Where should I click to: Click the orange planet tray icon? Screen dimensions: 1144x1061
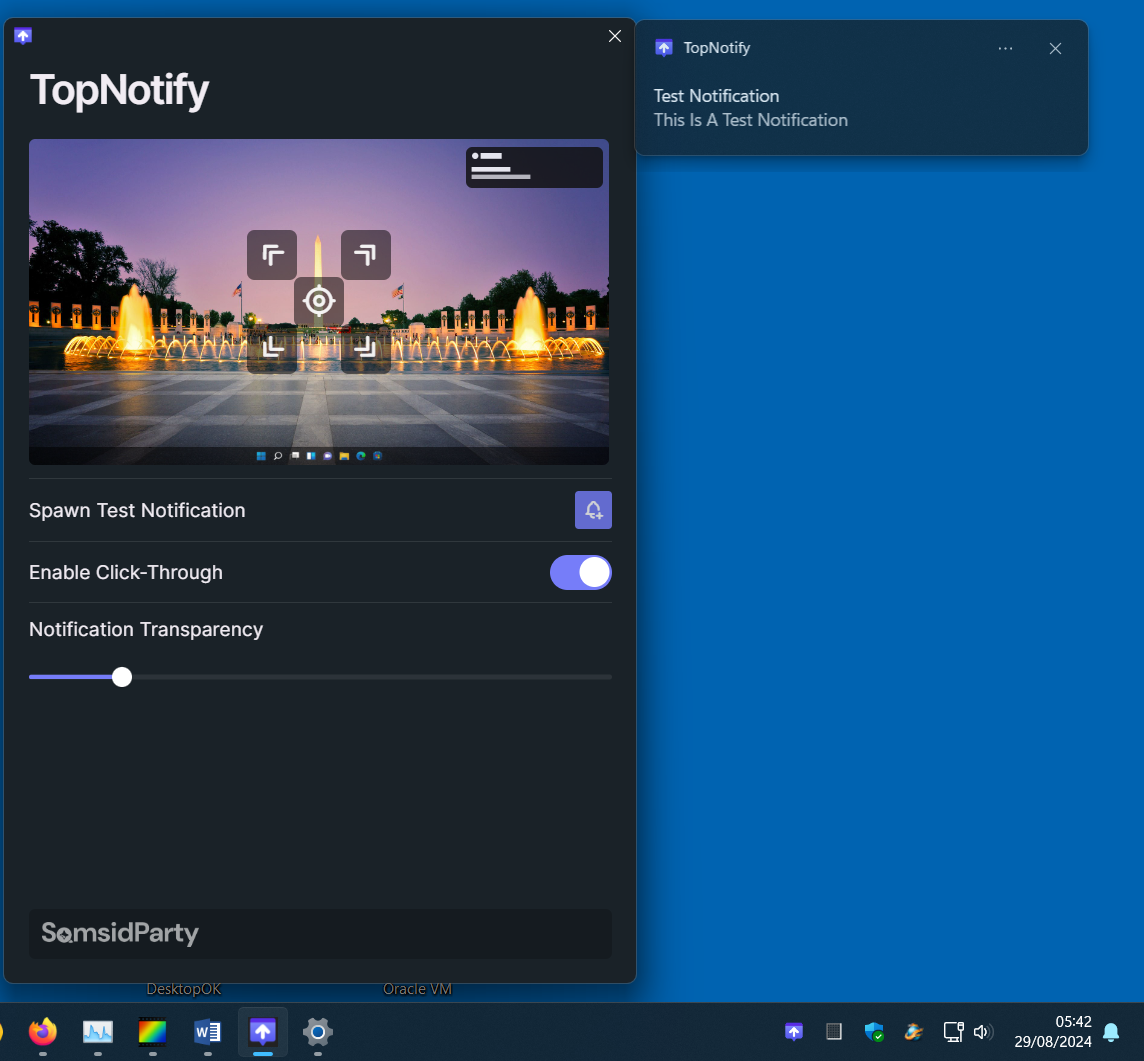(913, 1032)
